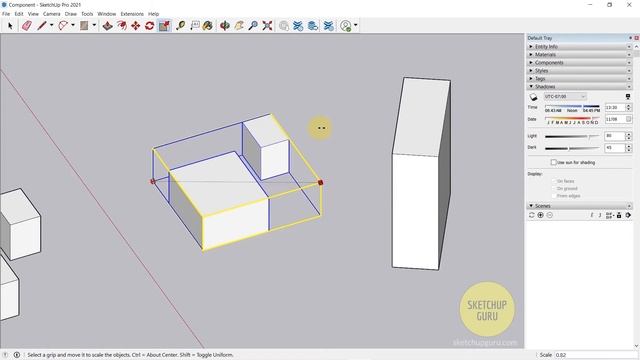This screenshot has width=640, height=360.
Task: Open the user account dropdown arrow
Action: 356,25
